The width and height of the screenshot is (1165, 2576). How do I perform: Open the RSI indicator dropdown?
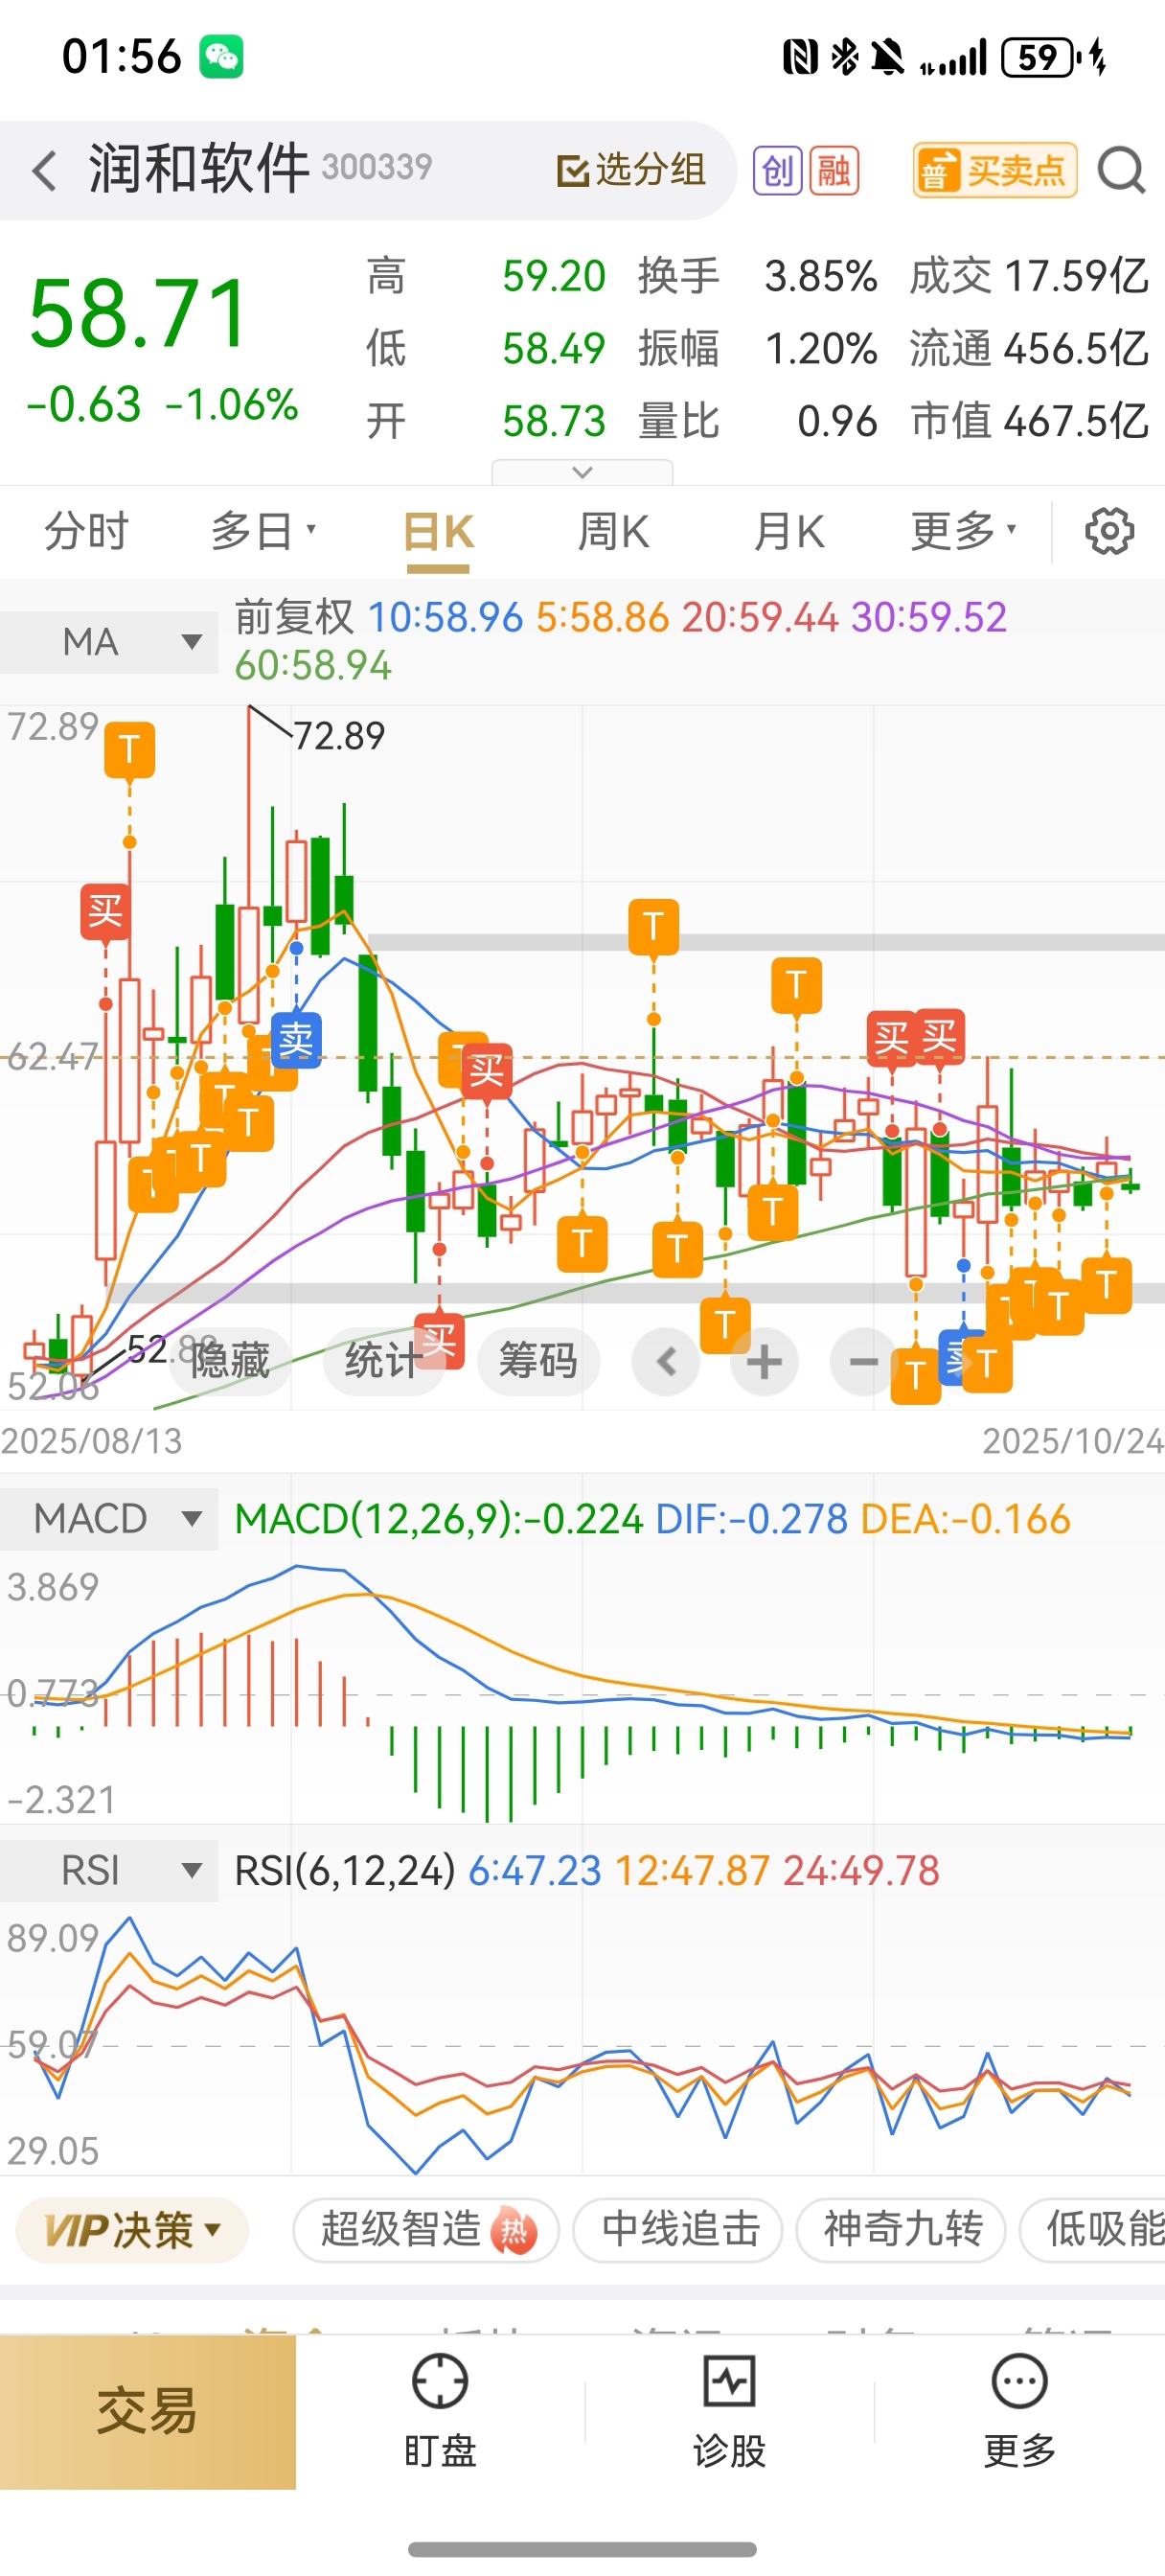pyautogui.click(x=109, y=1870)
